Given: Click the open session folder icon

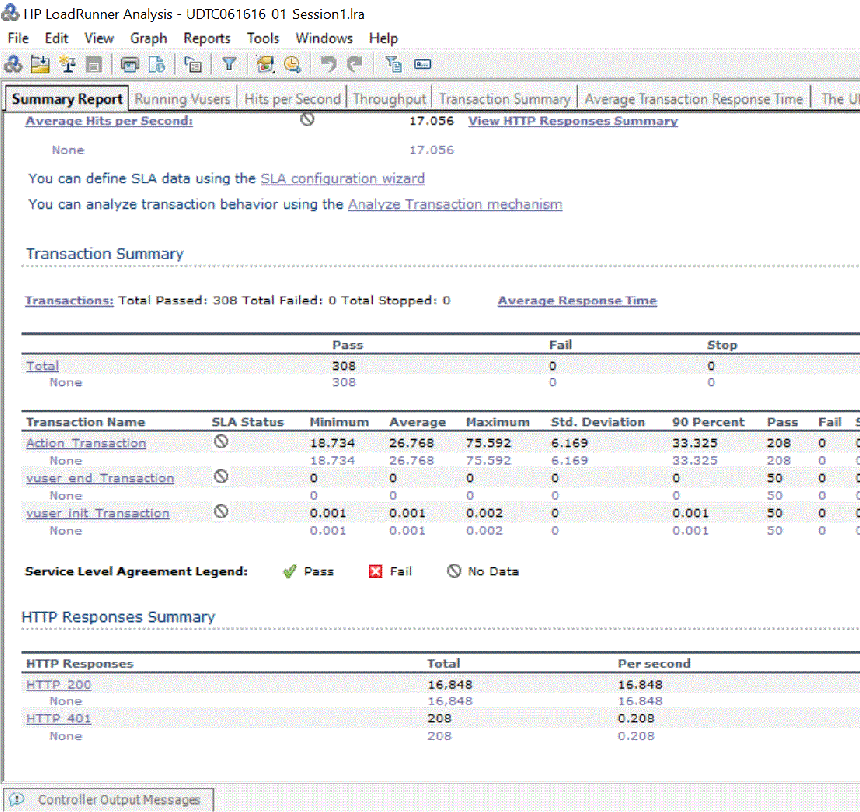Looking at the screenshot, I should pos(40,64).
